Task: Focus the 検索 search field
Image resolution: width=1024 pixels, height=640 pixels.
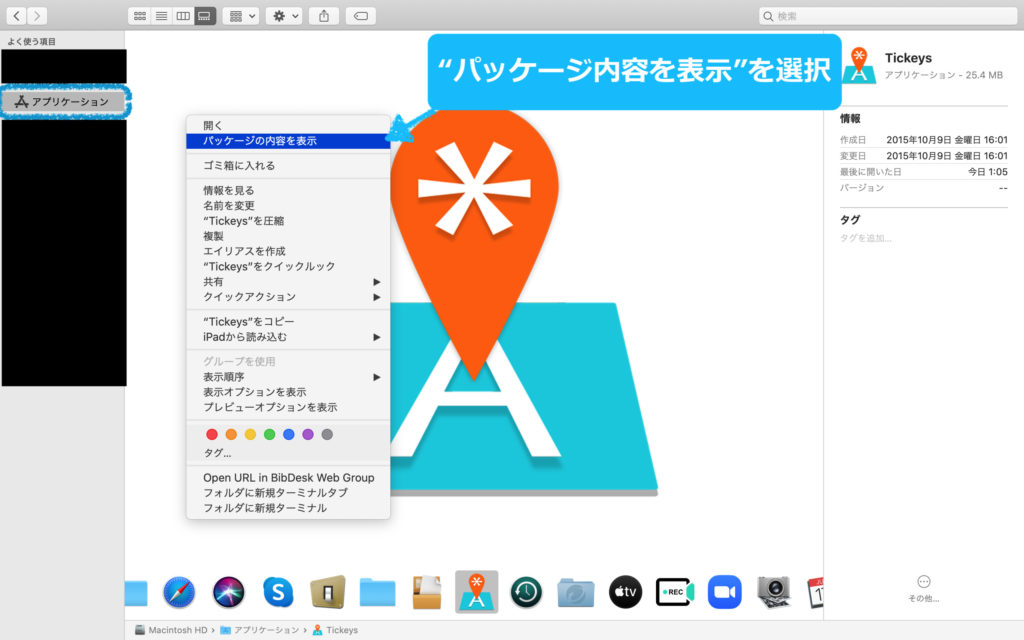Action: pyautogui.click(x=888, y=16)
